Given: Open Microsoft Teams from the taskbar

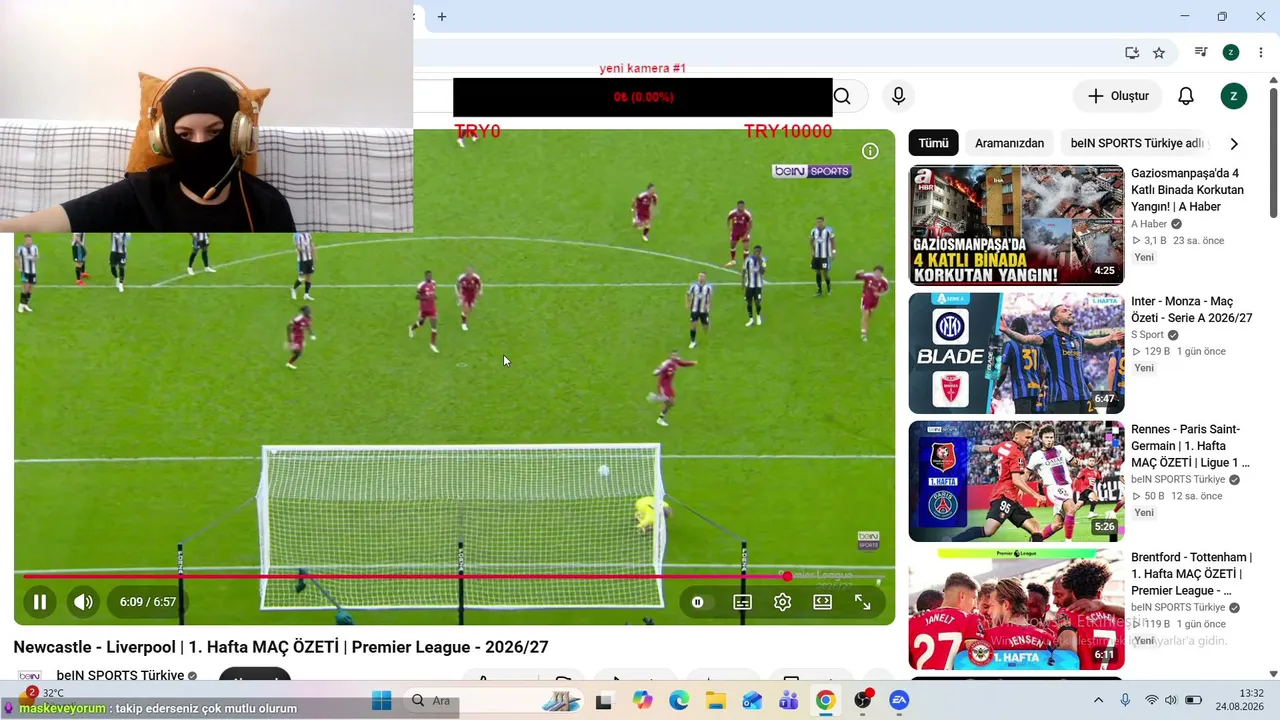Looking at the screenshot, I should (x=789, y=701).
